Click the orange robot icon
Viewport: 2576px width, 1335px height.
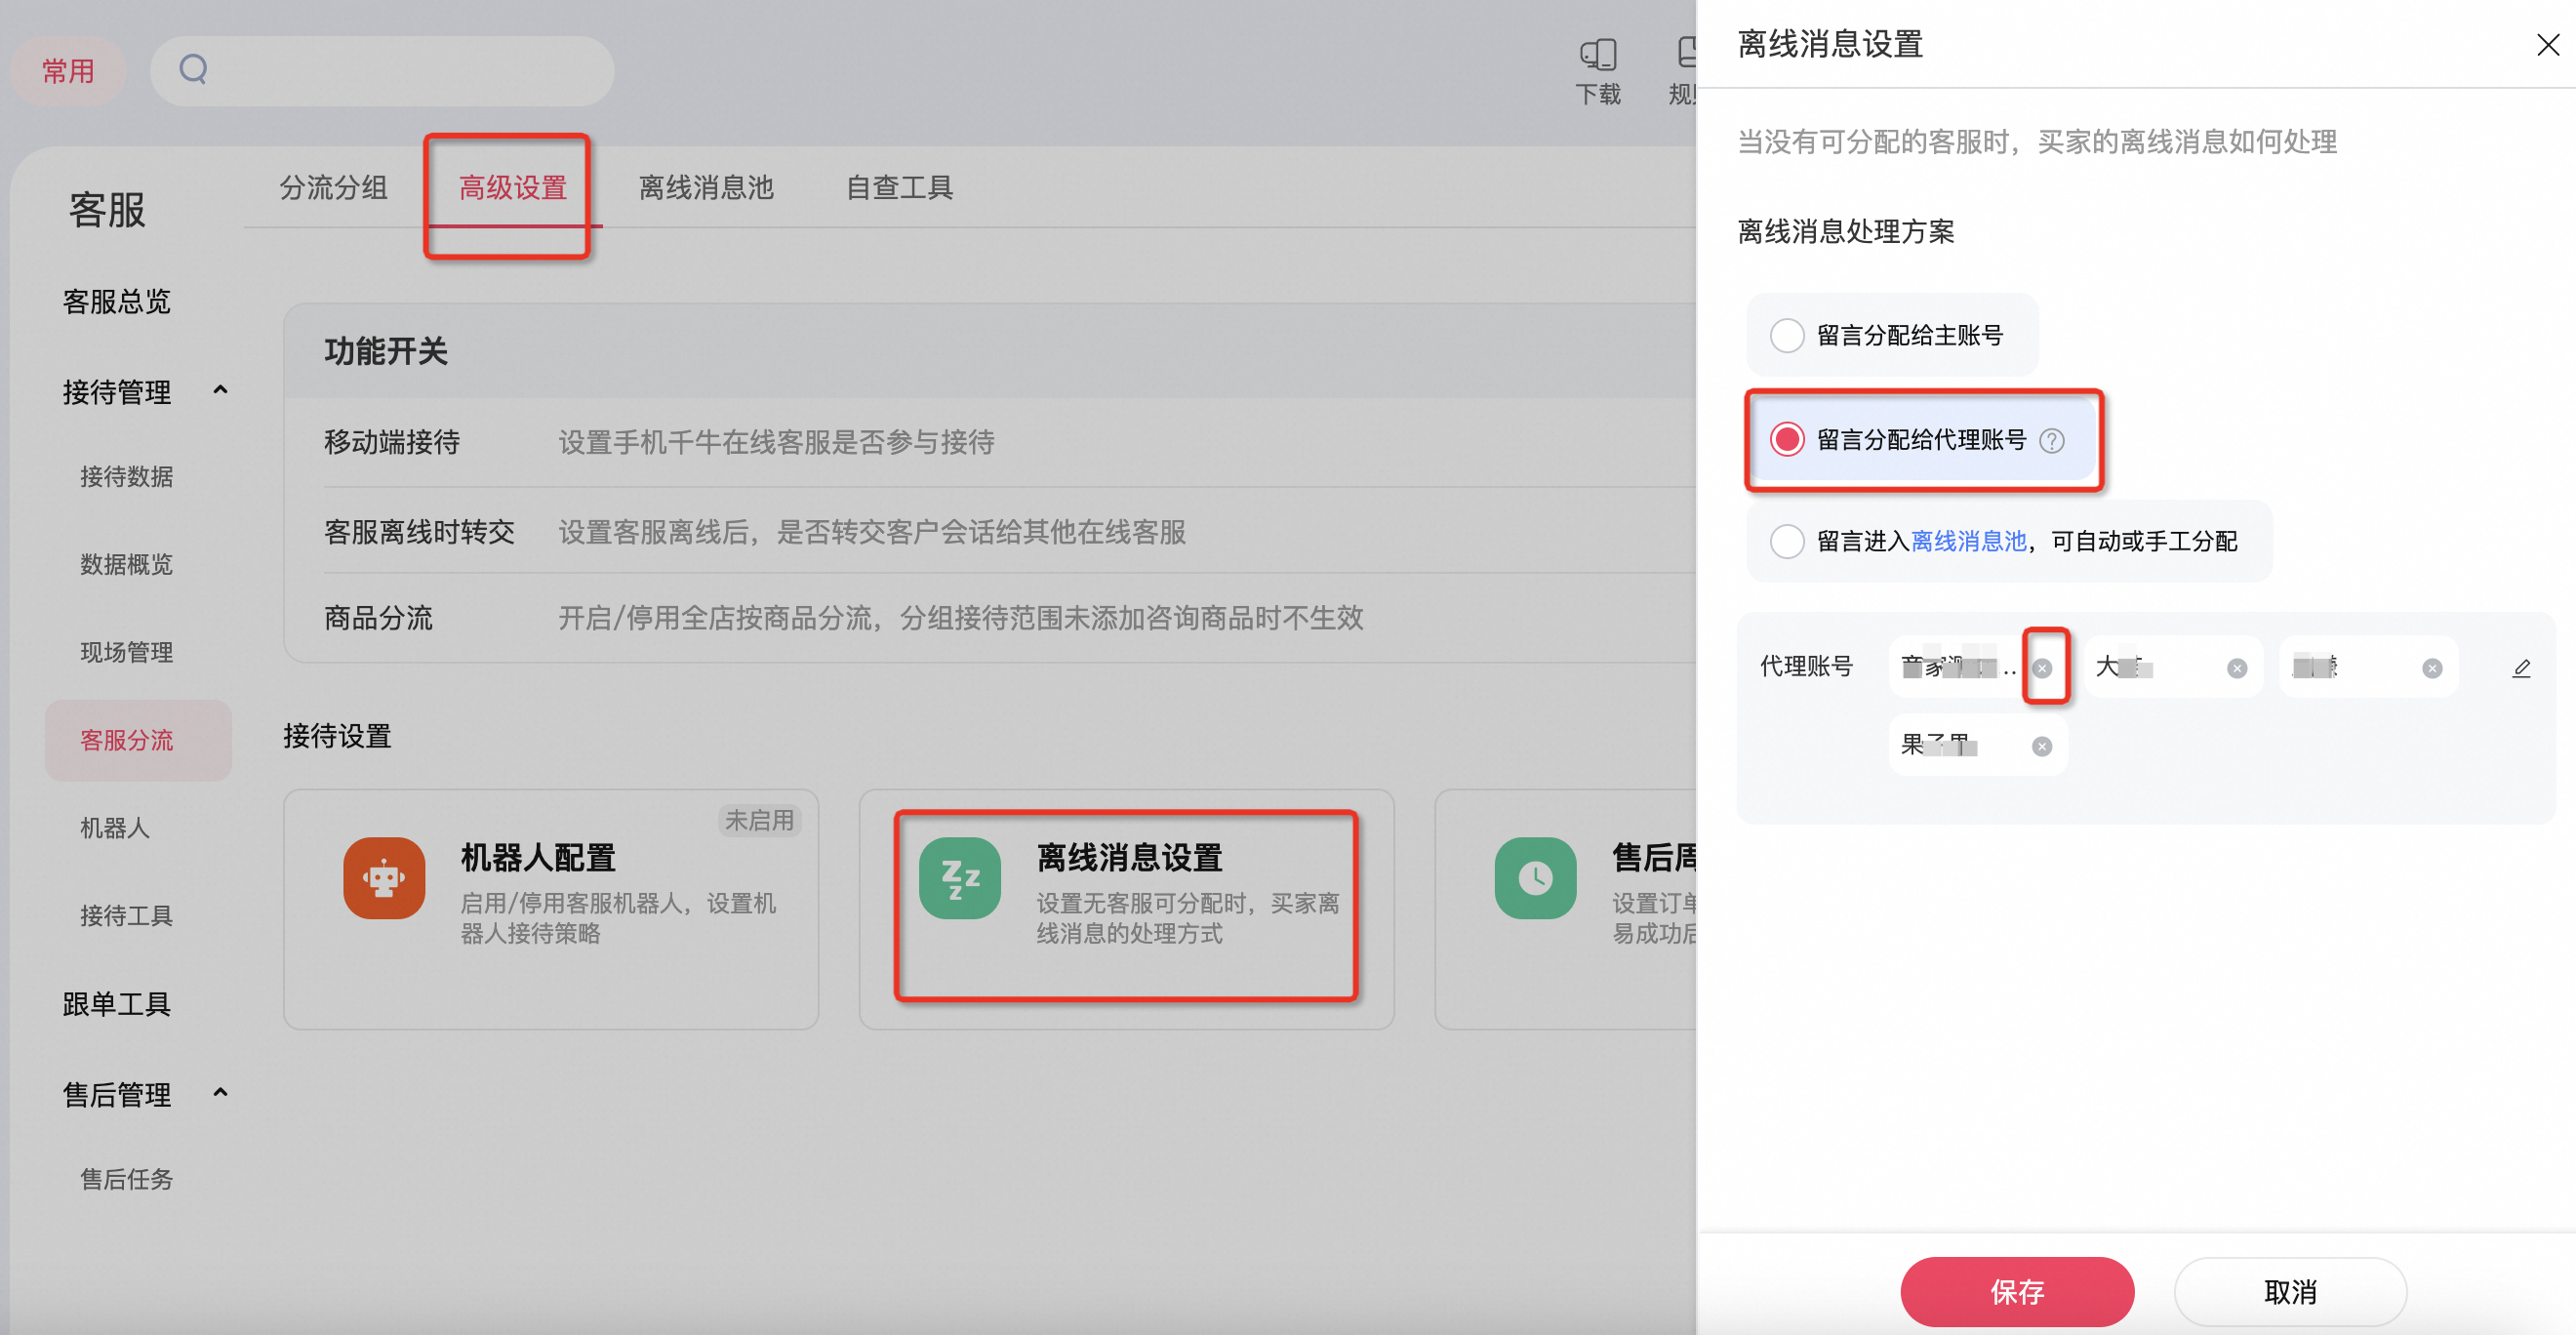[x=384, y=878]
